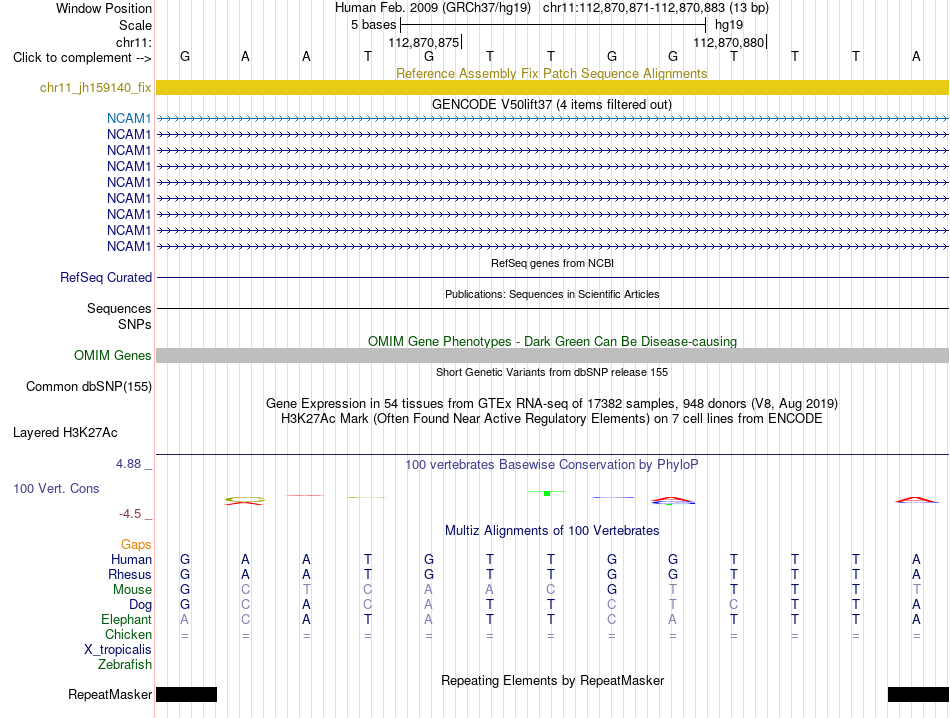Click the Zebrafish species label

pos(125,665)
